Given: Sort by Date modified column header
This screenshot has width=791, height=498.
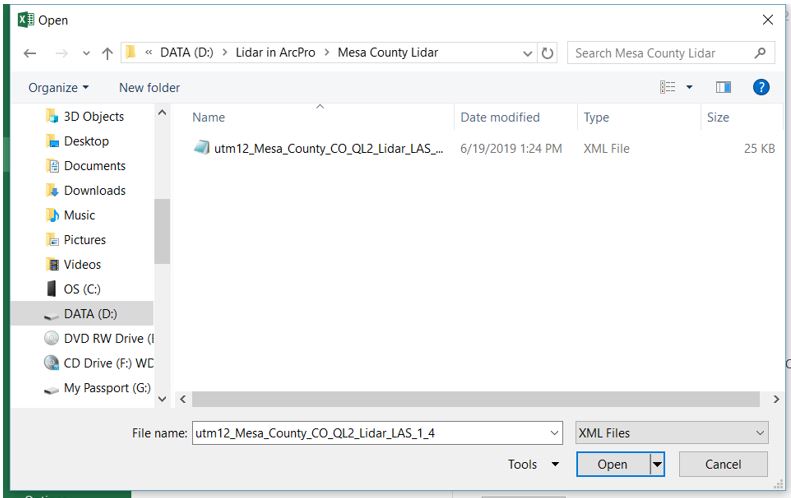Looking at the screenshot, I should click(500, 118).
